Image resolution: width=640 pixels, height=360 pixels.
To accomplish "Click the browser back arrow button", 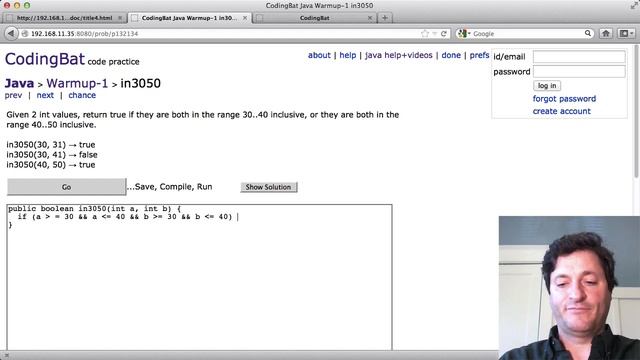I will coord(11,33).
